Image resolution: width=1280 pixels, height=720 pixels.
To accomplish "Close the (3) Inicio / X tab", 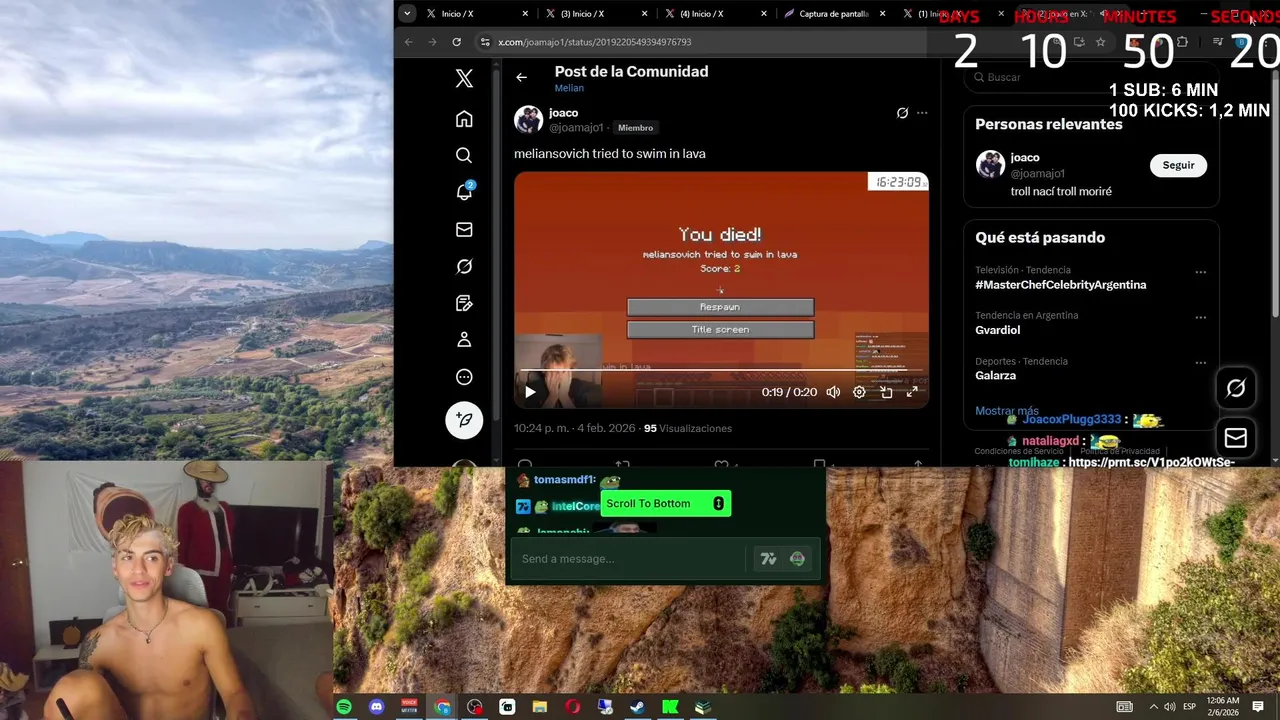I will 644,14.
